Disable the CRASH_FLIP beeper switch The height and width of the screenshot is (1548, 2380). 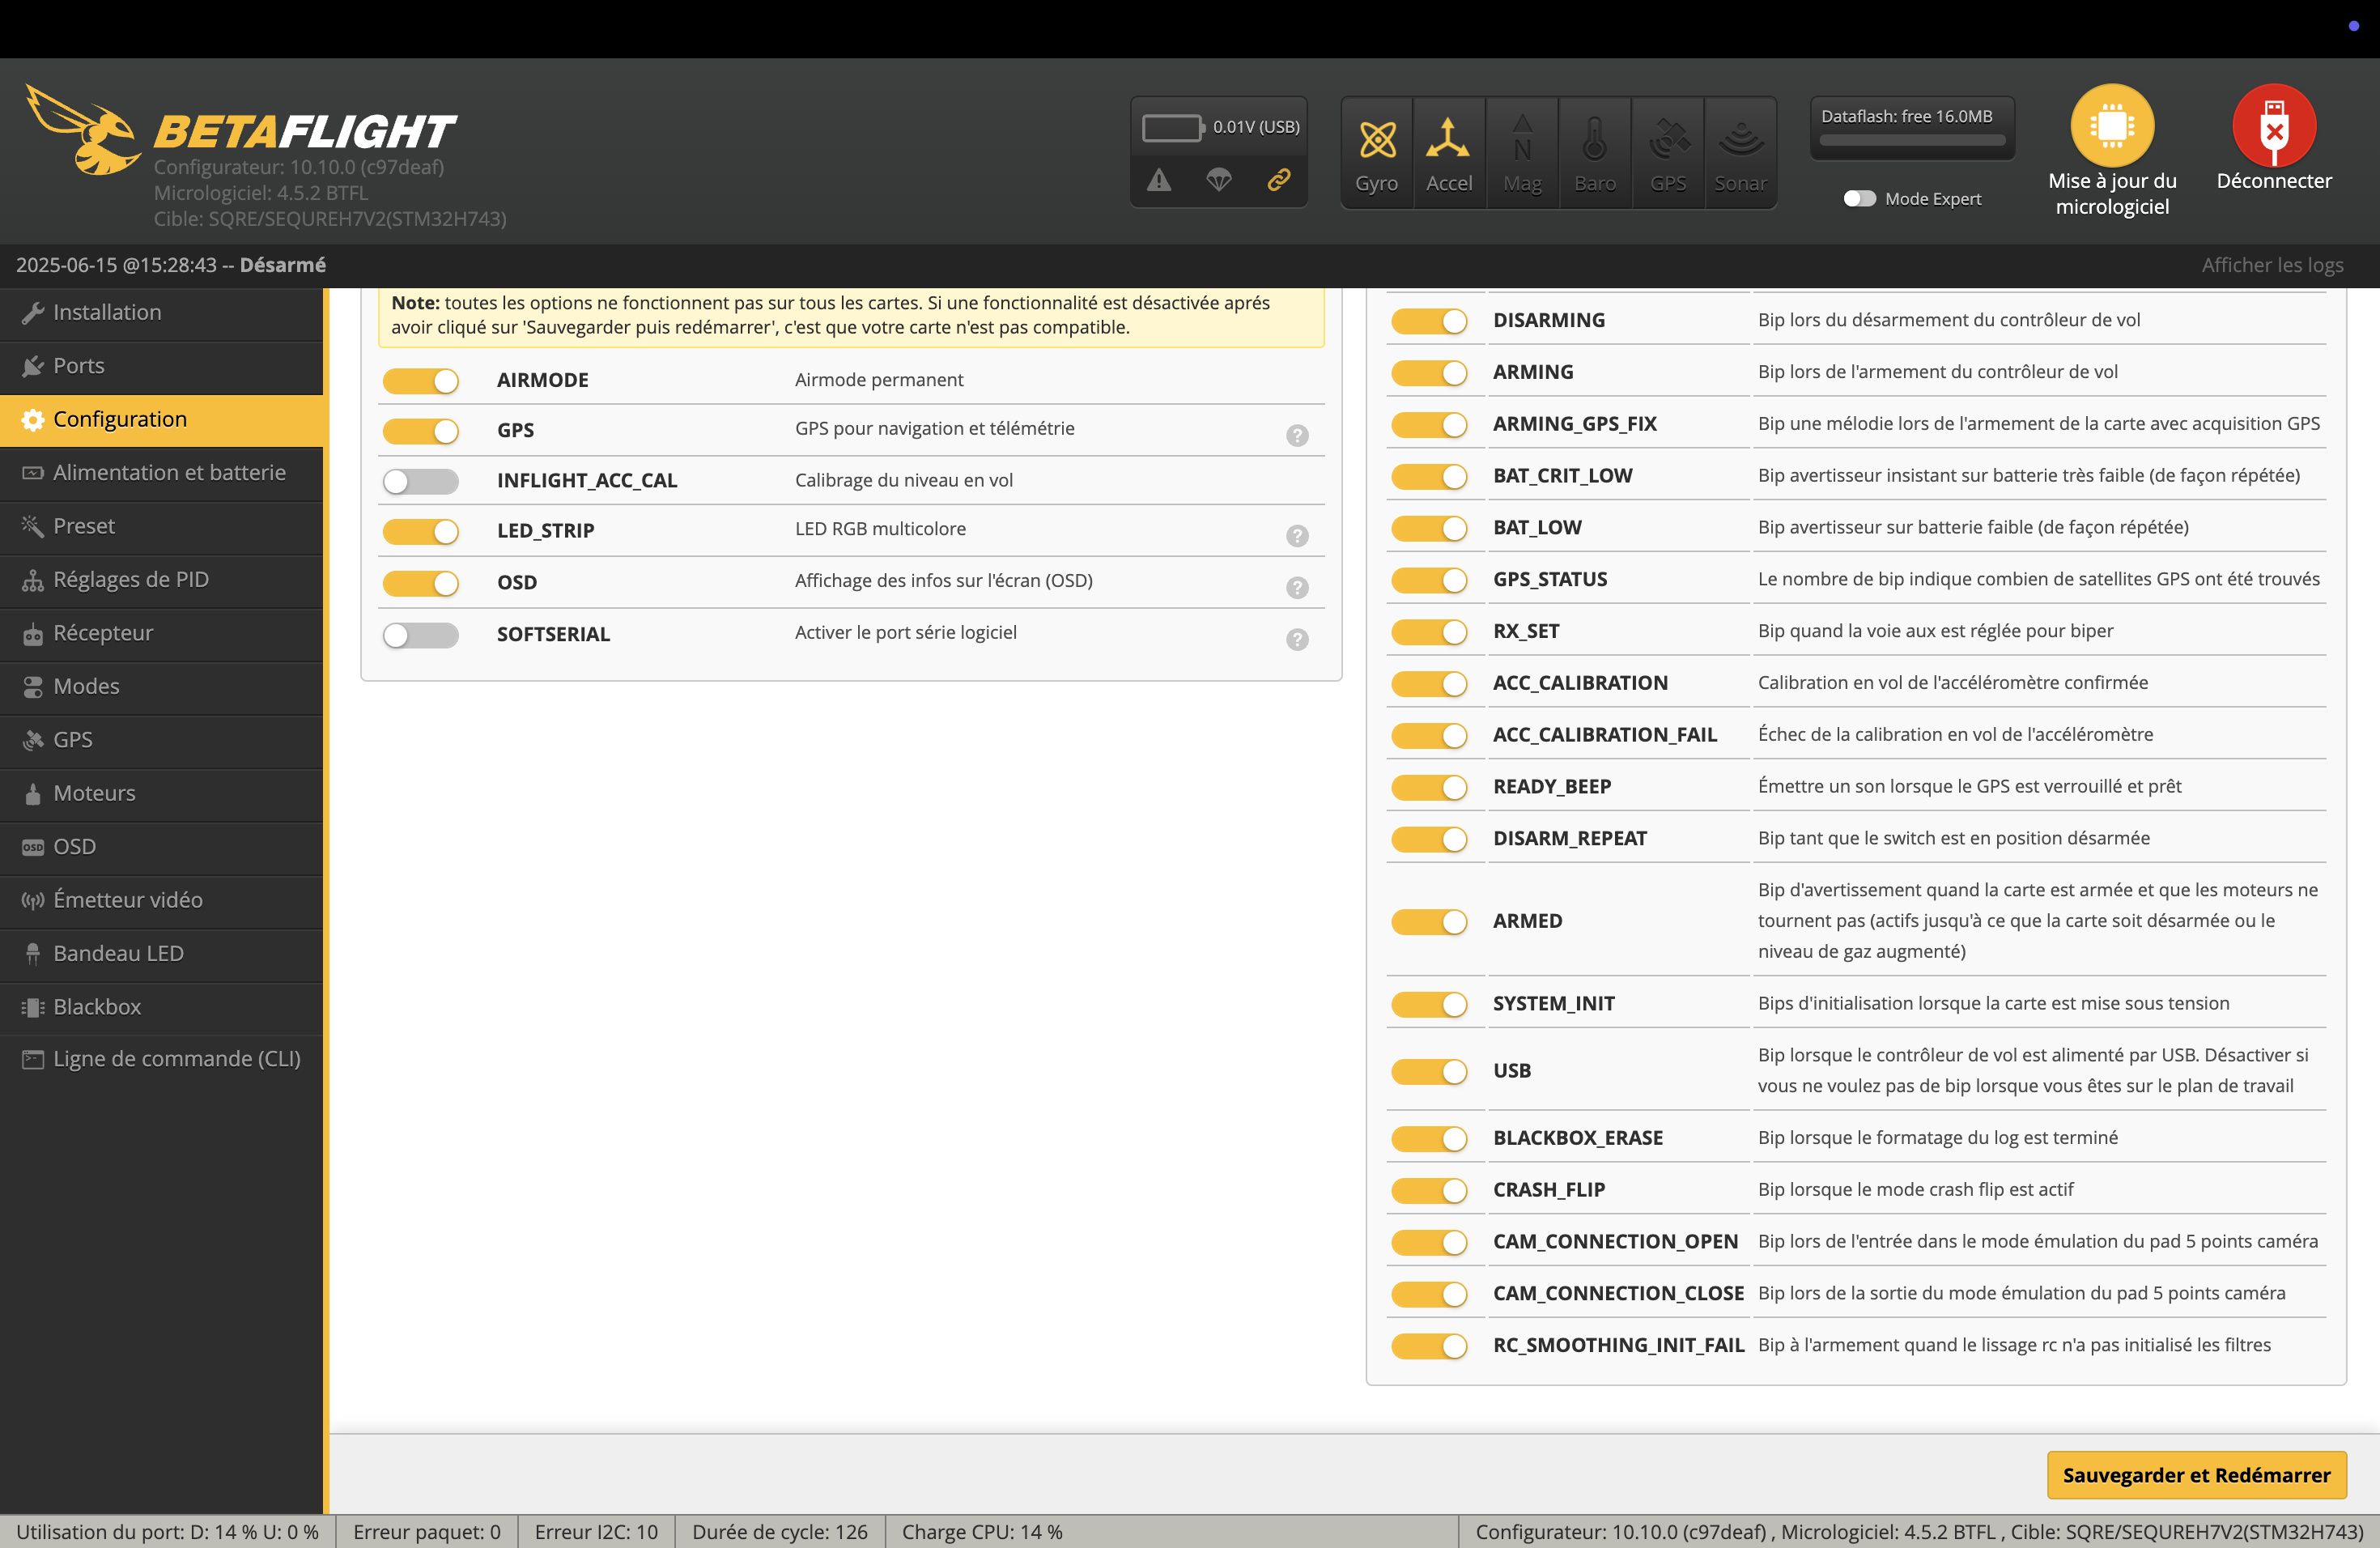coord(1429,1190)
